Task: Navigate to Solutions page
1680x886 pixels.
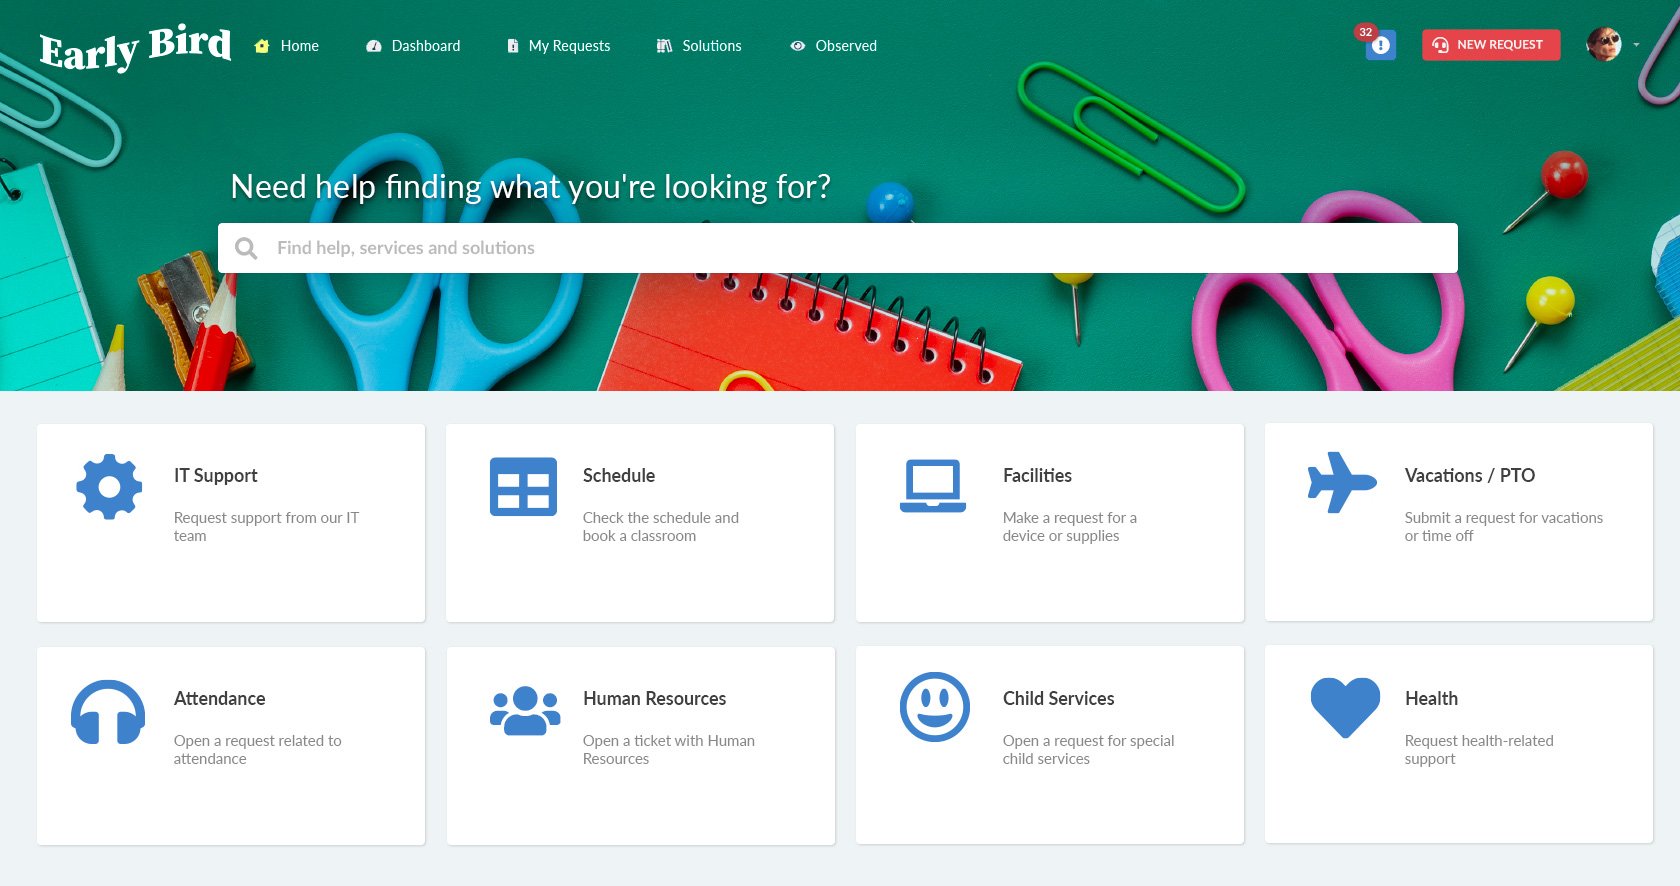Action: (x=699, y=46)
